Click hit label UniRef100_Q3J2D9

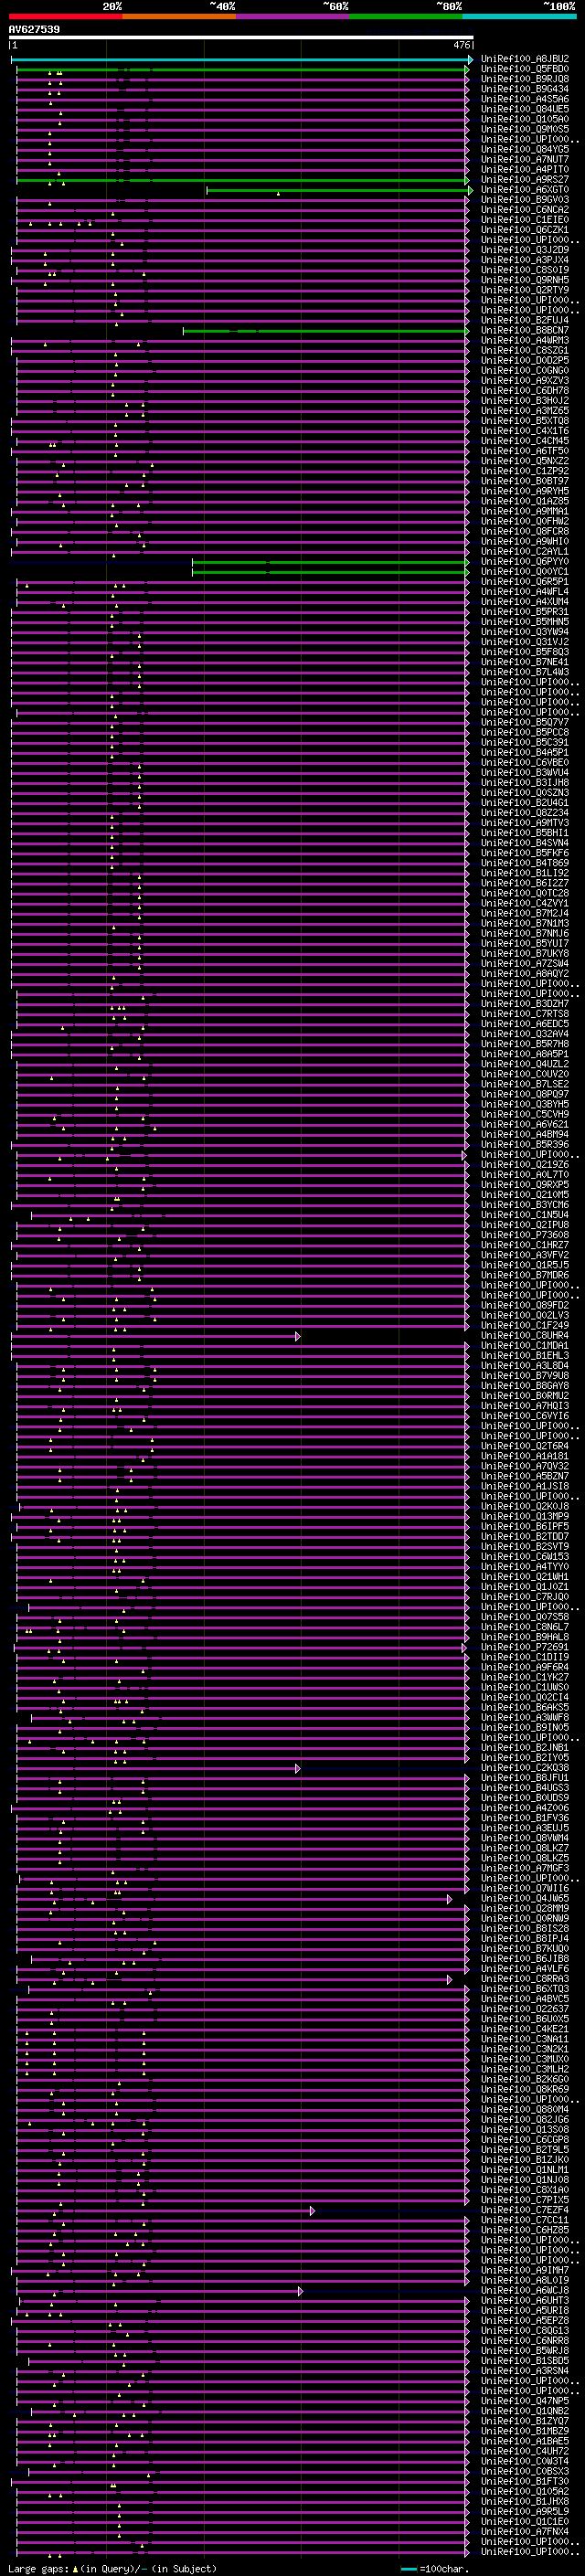click(524, 250)
